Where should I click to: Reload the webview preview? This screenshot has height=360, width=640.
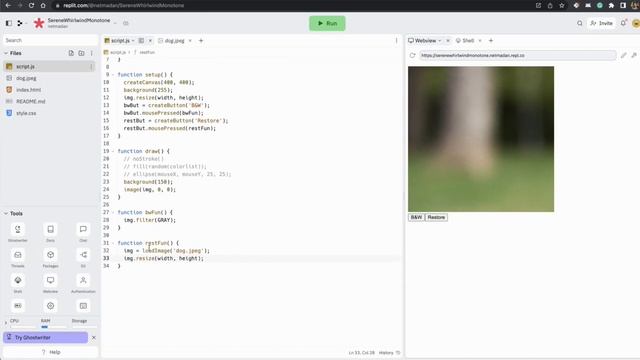click(413, 55)
